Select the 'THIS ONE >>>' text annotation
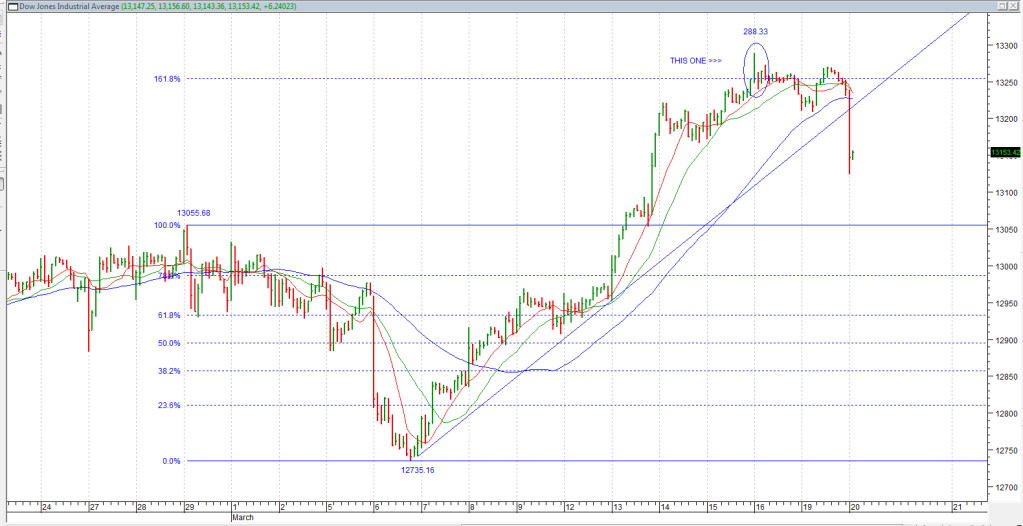The height and width of the screenshot is (526, 1023). pyautogui.click(x=695, y=61)
